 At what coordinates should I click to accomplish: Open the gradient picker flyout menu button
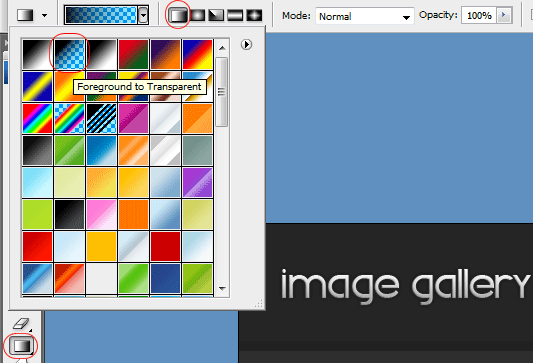pos(246,45)
